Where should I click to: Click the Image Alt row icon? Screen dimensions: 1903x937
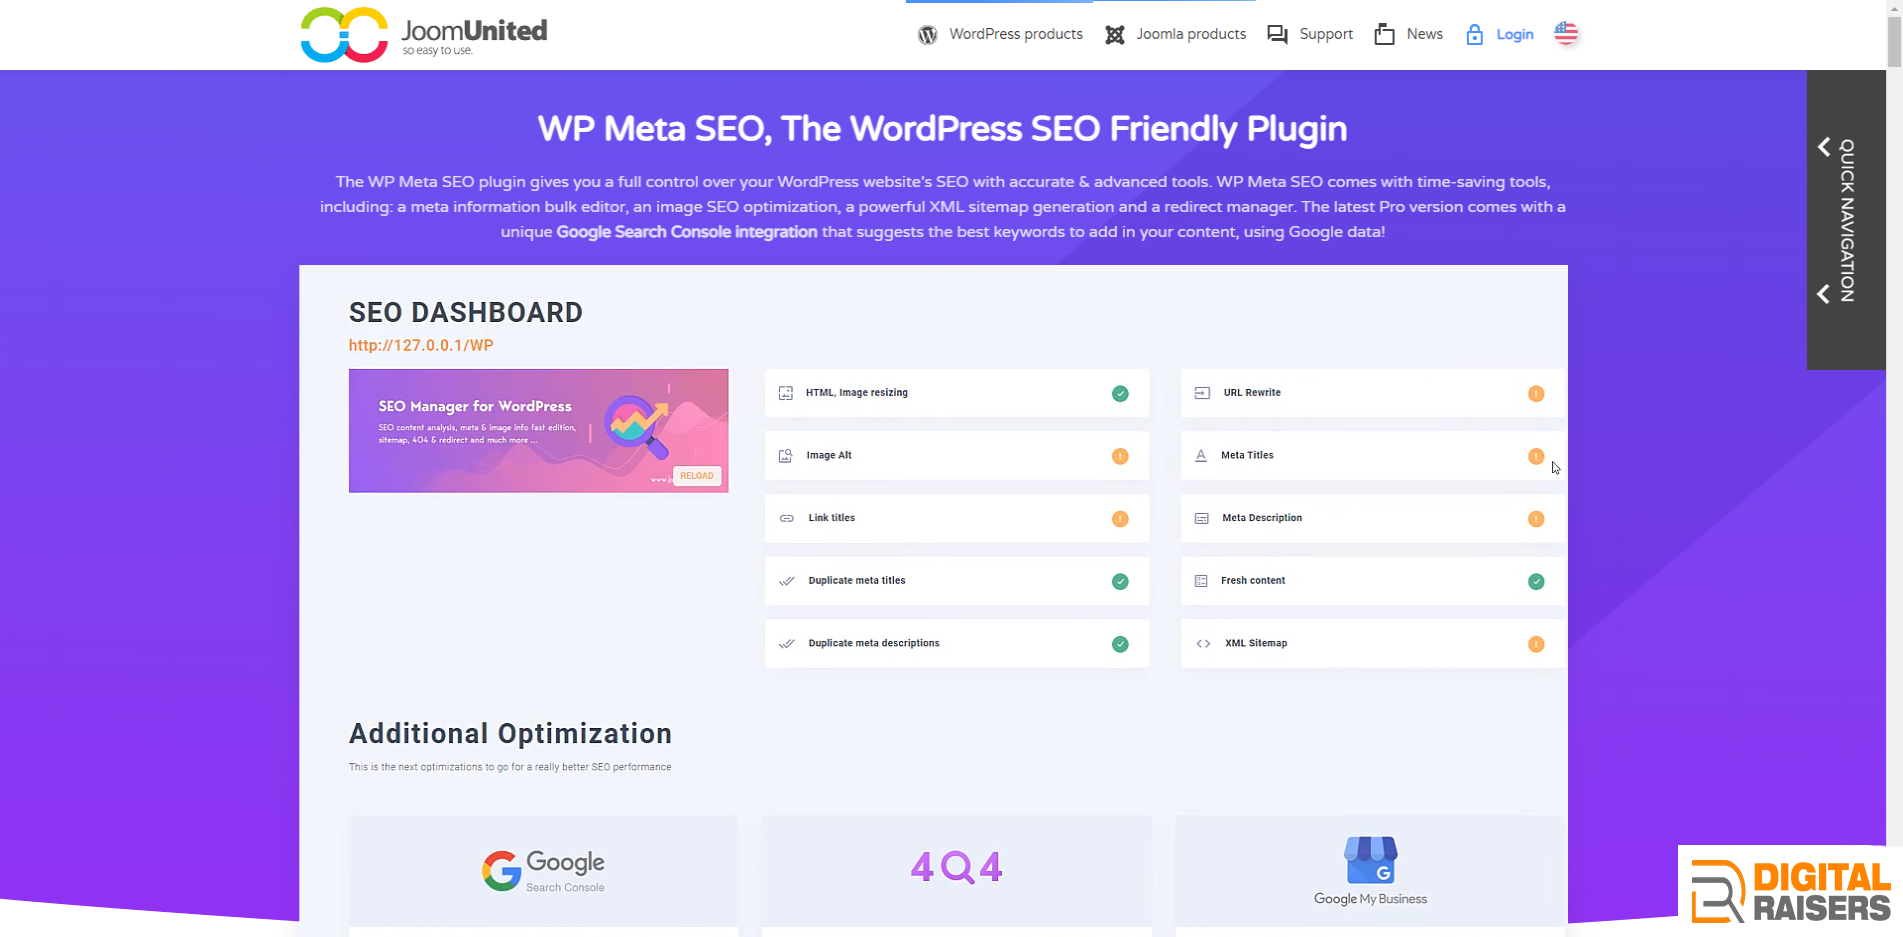[x=786, y=456]
